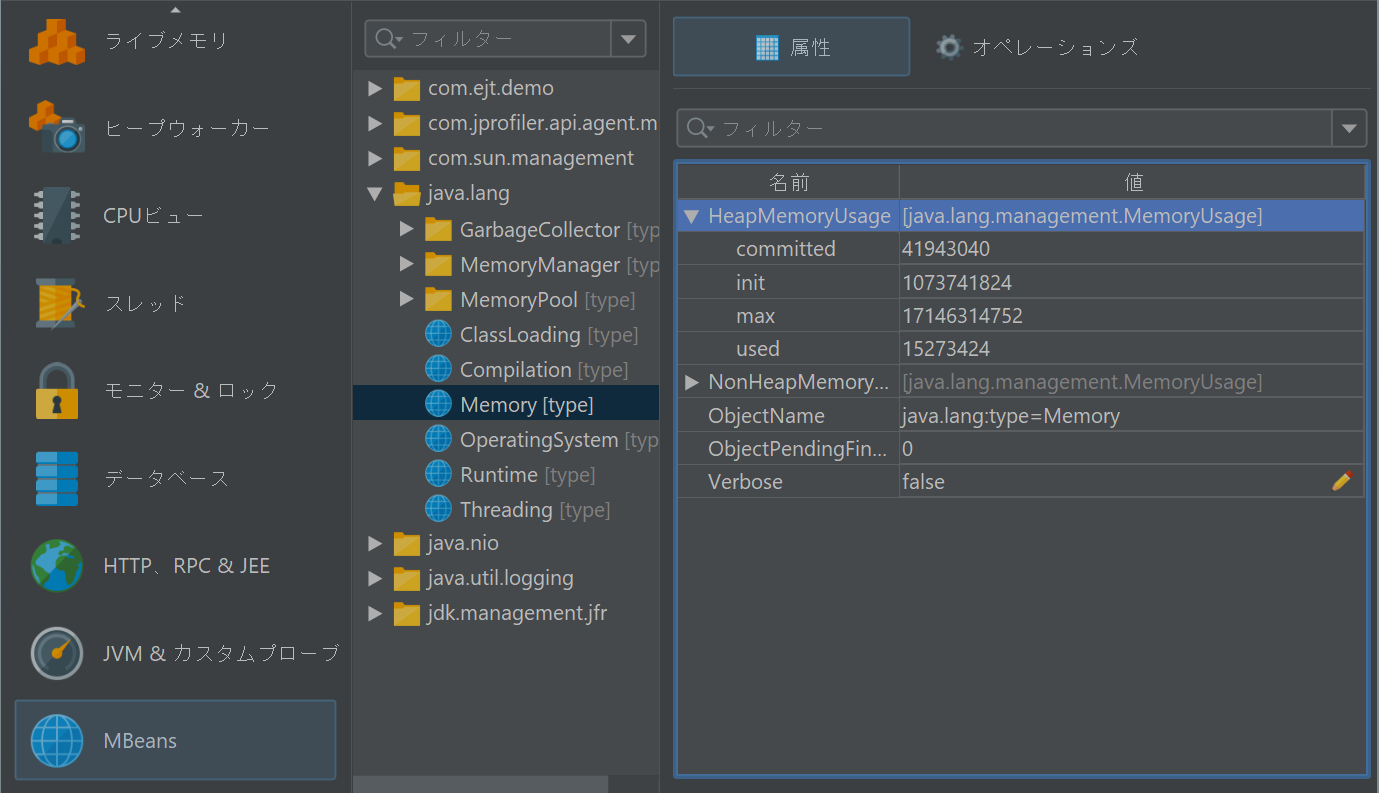The height and width of the screenshot is (793, 1379).
Task: Open the attributes filter dropdown arrow
Action: point(1349,128)
